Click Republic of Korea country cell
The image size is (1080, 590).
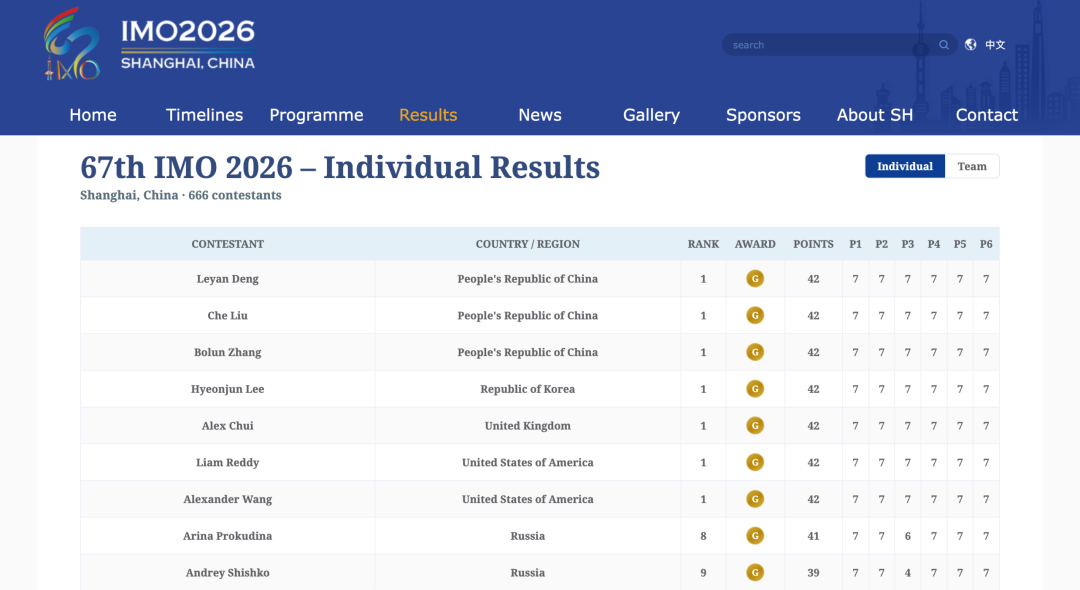[528, 389]
